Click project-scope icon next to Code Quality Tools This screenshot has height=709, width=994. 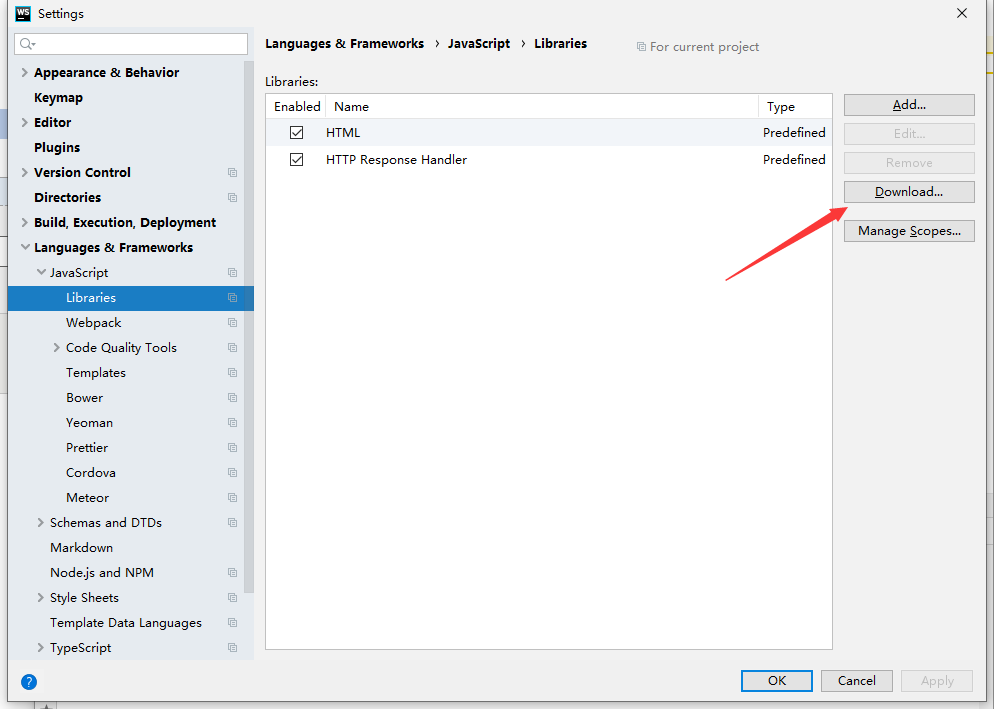[x=233, y=348]
